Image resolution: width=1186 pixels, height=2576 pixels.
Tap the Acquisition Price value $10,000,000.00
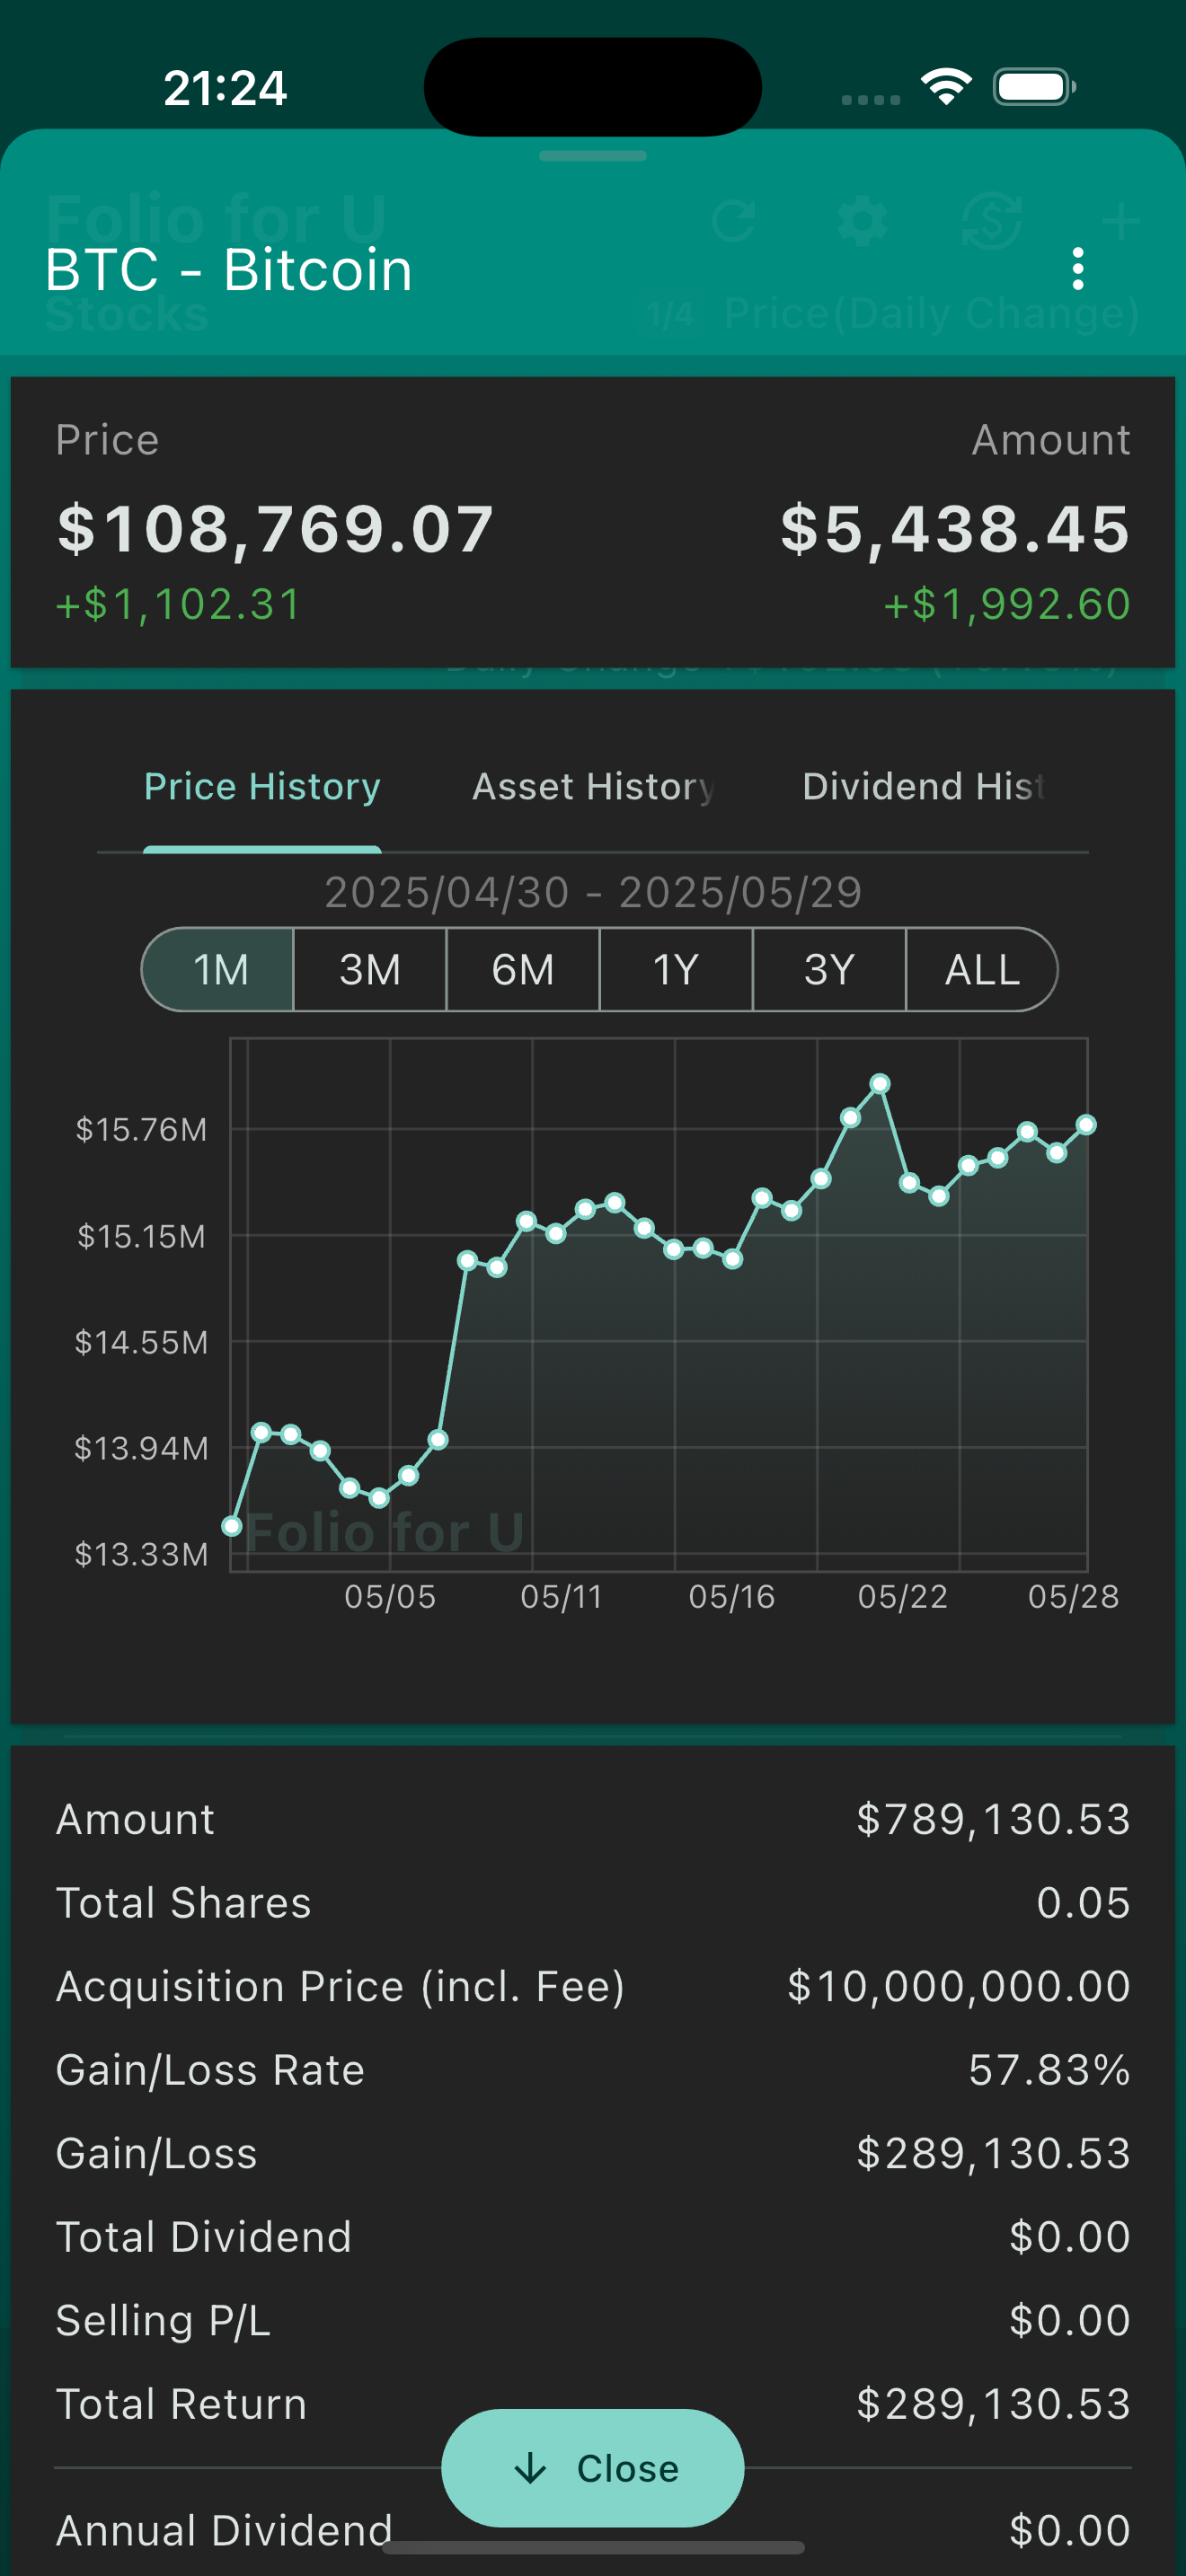click(x=958, y=1986)
